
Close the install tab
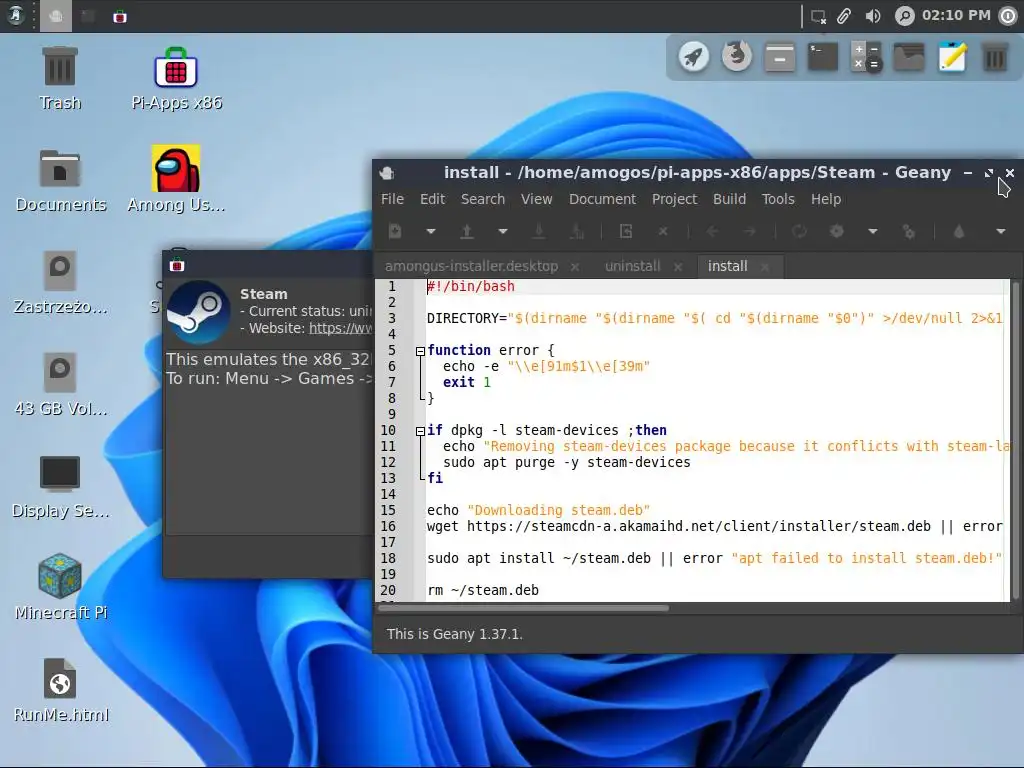coord(765,267)
